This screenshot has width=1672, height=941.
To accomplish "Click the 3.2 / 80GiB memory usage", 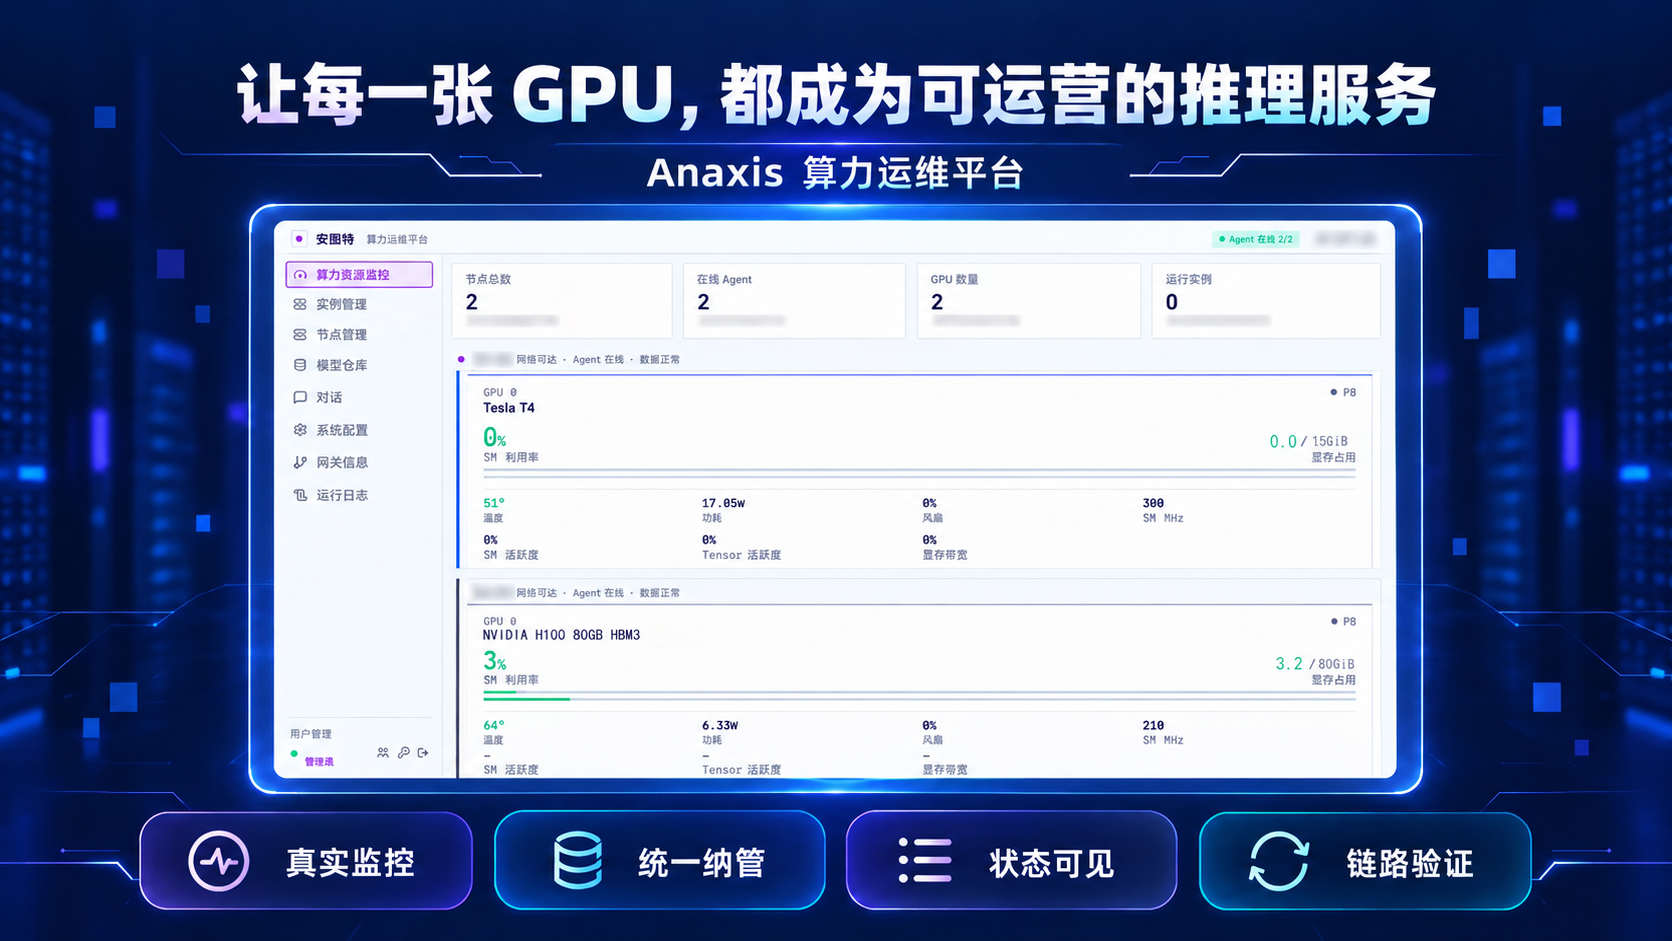I will [x=1315, y=664].
